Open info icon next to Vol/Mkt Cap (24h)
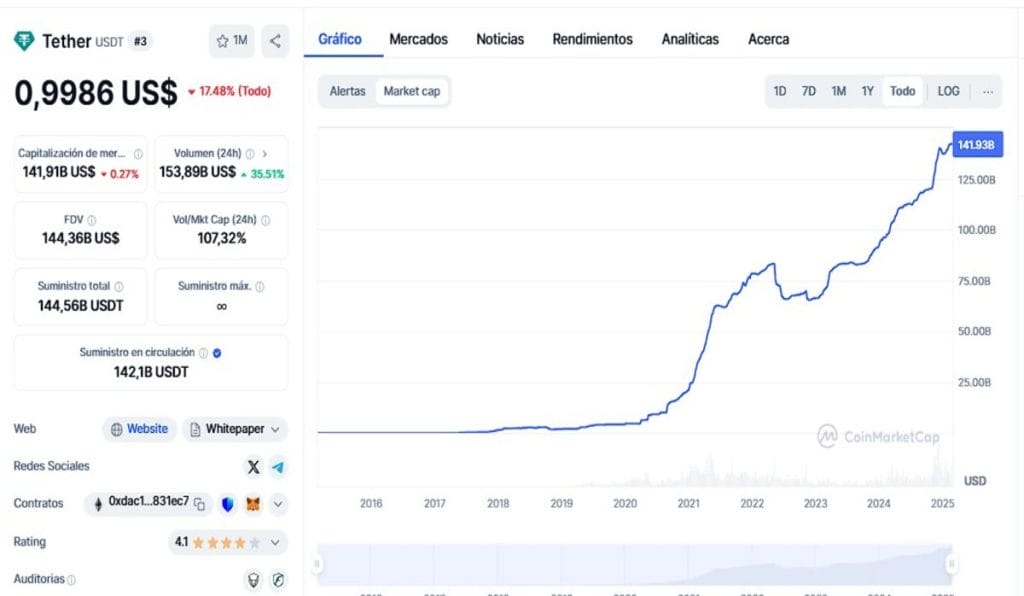The height and width of the screenshot is (596, 1024). (266, 221)
